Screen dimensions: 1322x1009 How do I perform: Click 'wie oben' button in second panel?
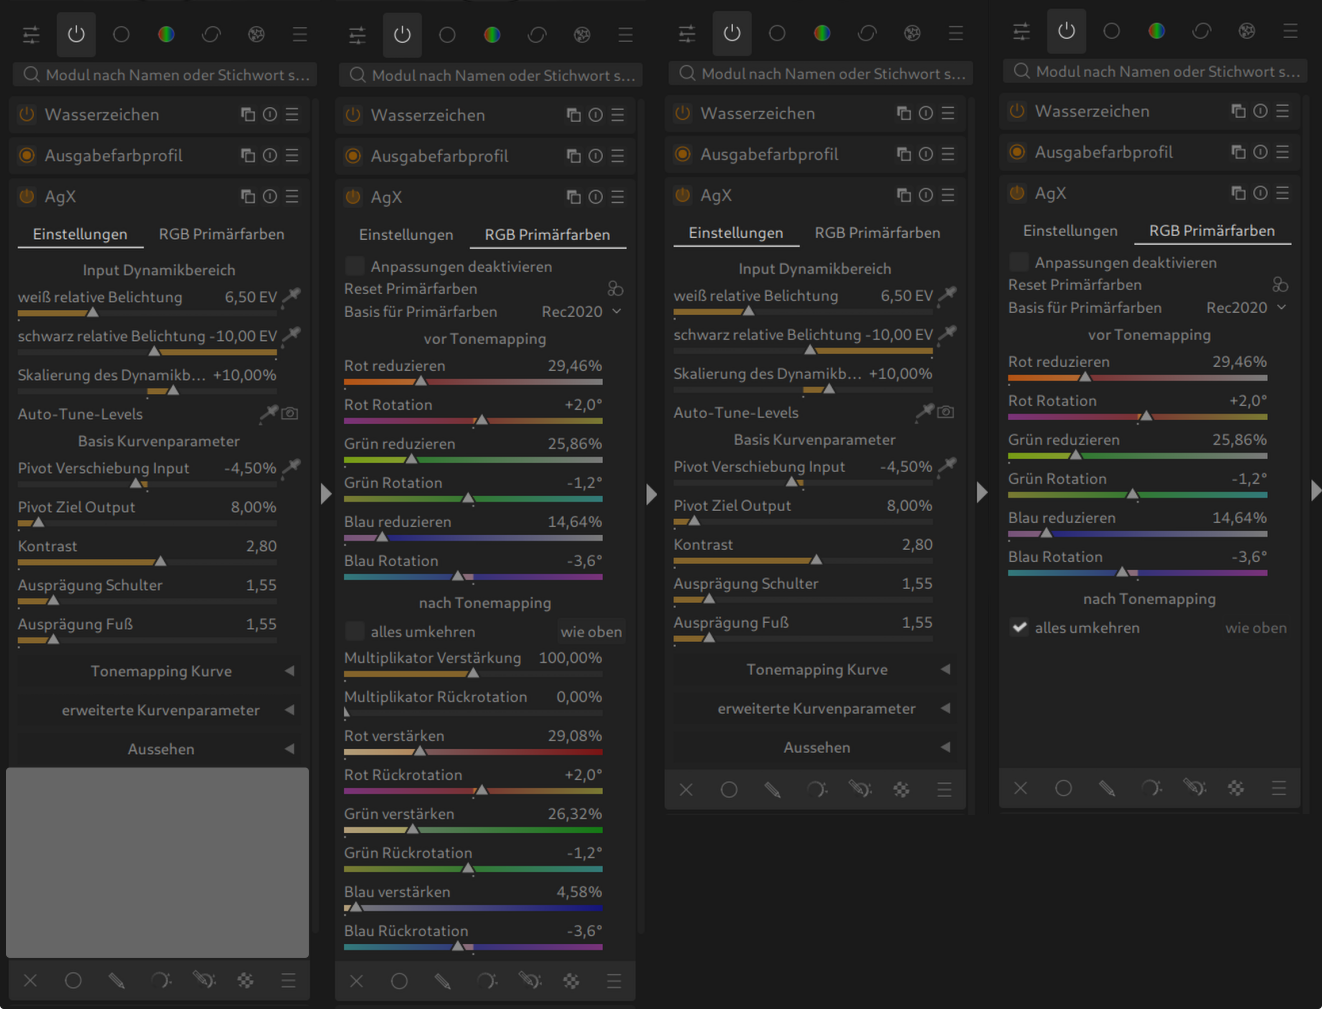click(x=591, y=632)
